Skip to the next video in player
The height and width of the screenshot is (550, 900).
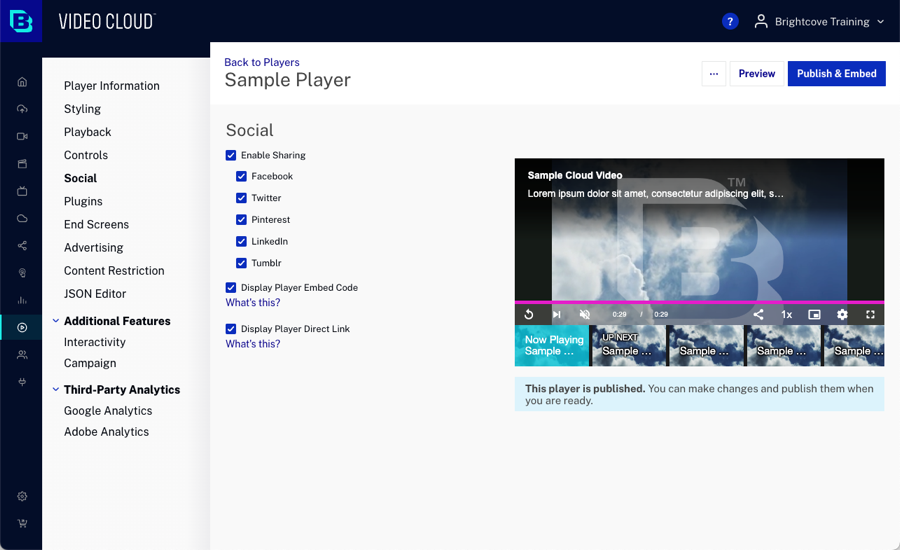[x=557, y=314]
